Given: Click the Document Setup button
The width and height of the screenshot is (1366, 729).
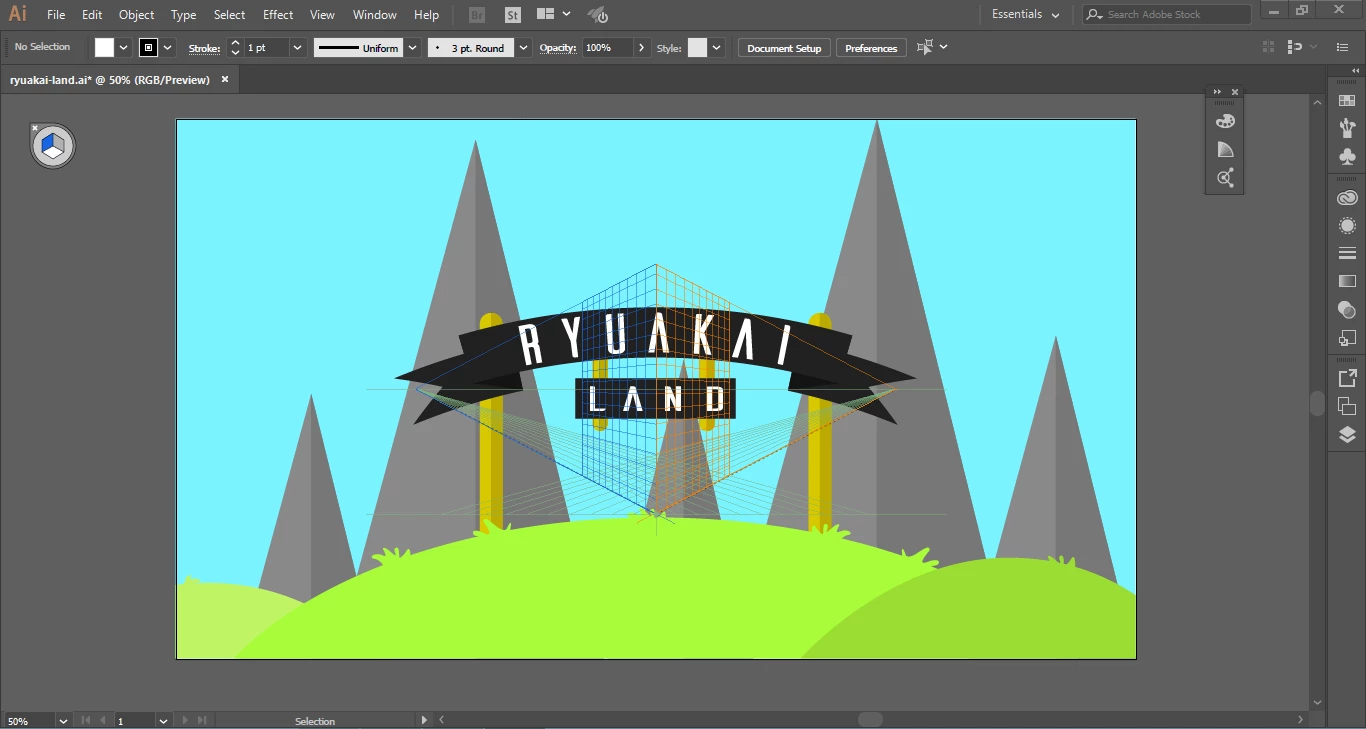Looking at the screenshot, I should pos(784,48).
